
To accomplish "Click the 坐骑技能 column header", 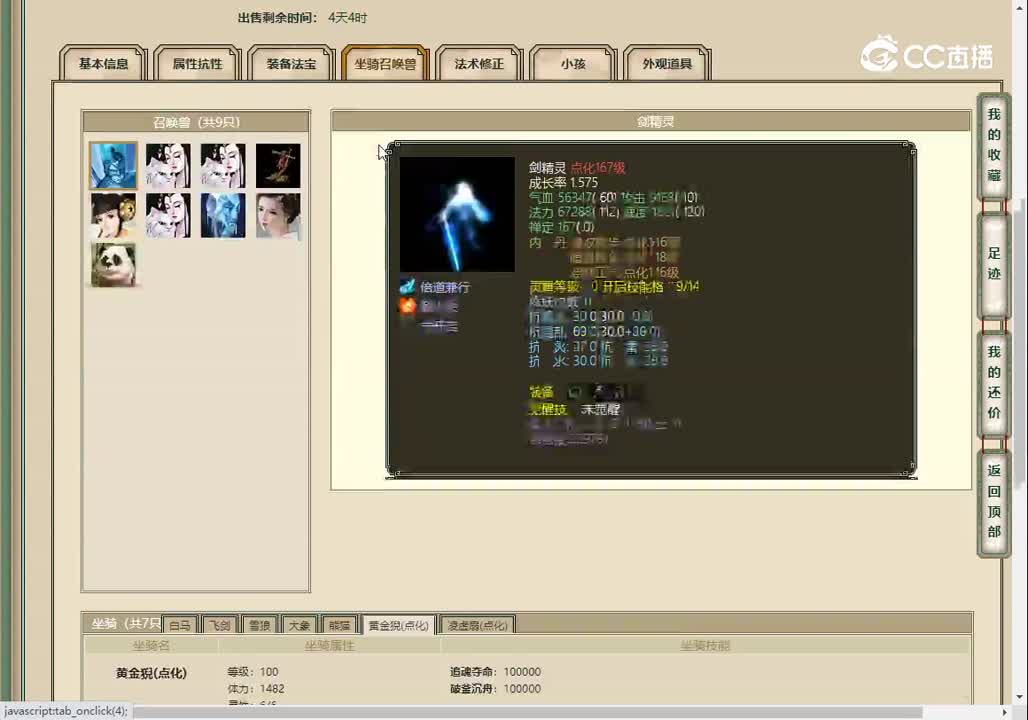I will [x=705, y=646].
